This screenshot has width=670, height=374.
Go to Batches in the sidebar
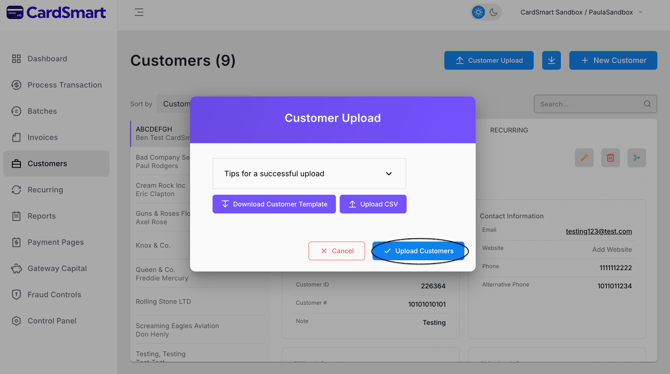coord(56,111)
